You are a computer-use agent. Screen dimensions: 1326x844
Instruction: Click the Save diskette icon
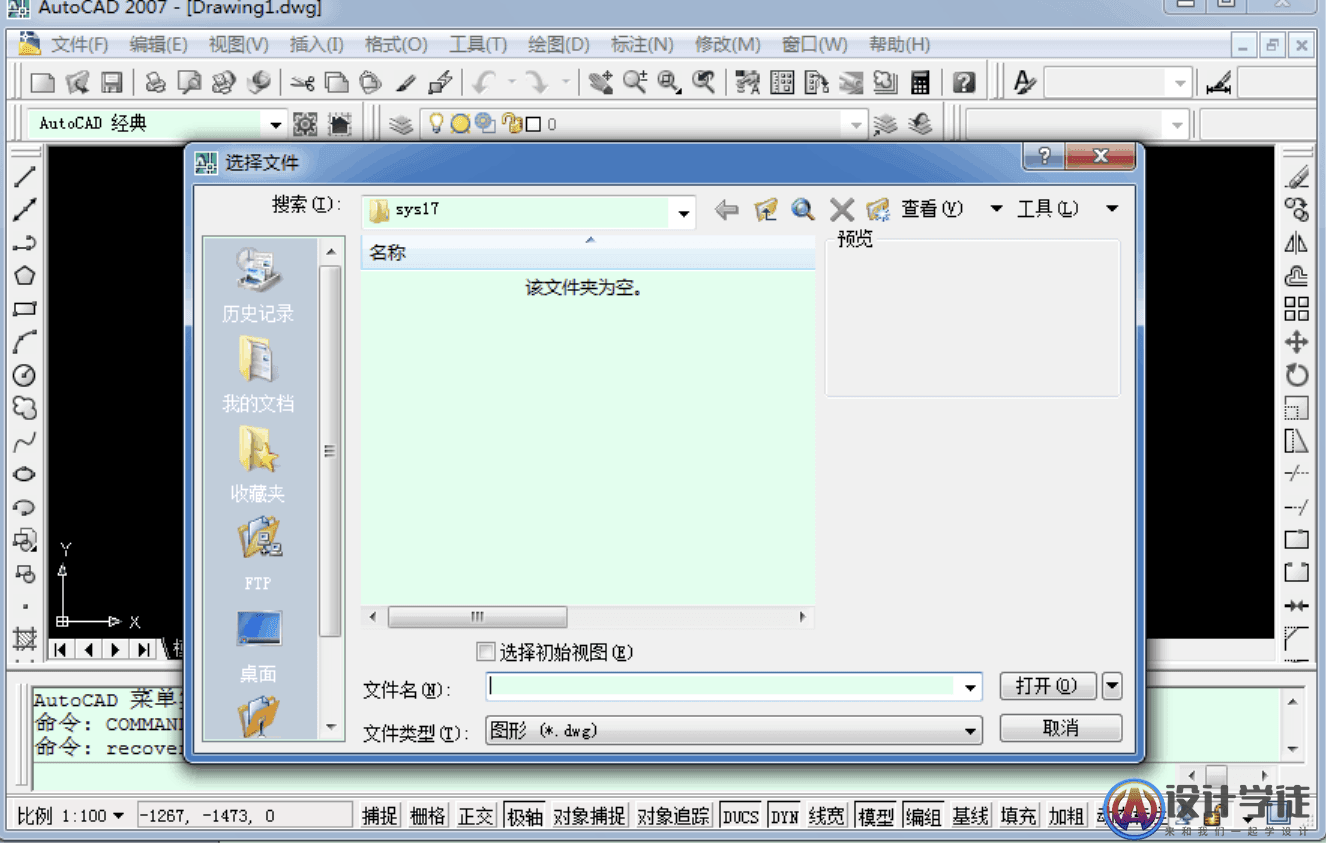[112, 82]
